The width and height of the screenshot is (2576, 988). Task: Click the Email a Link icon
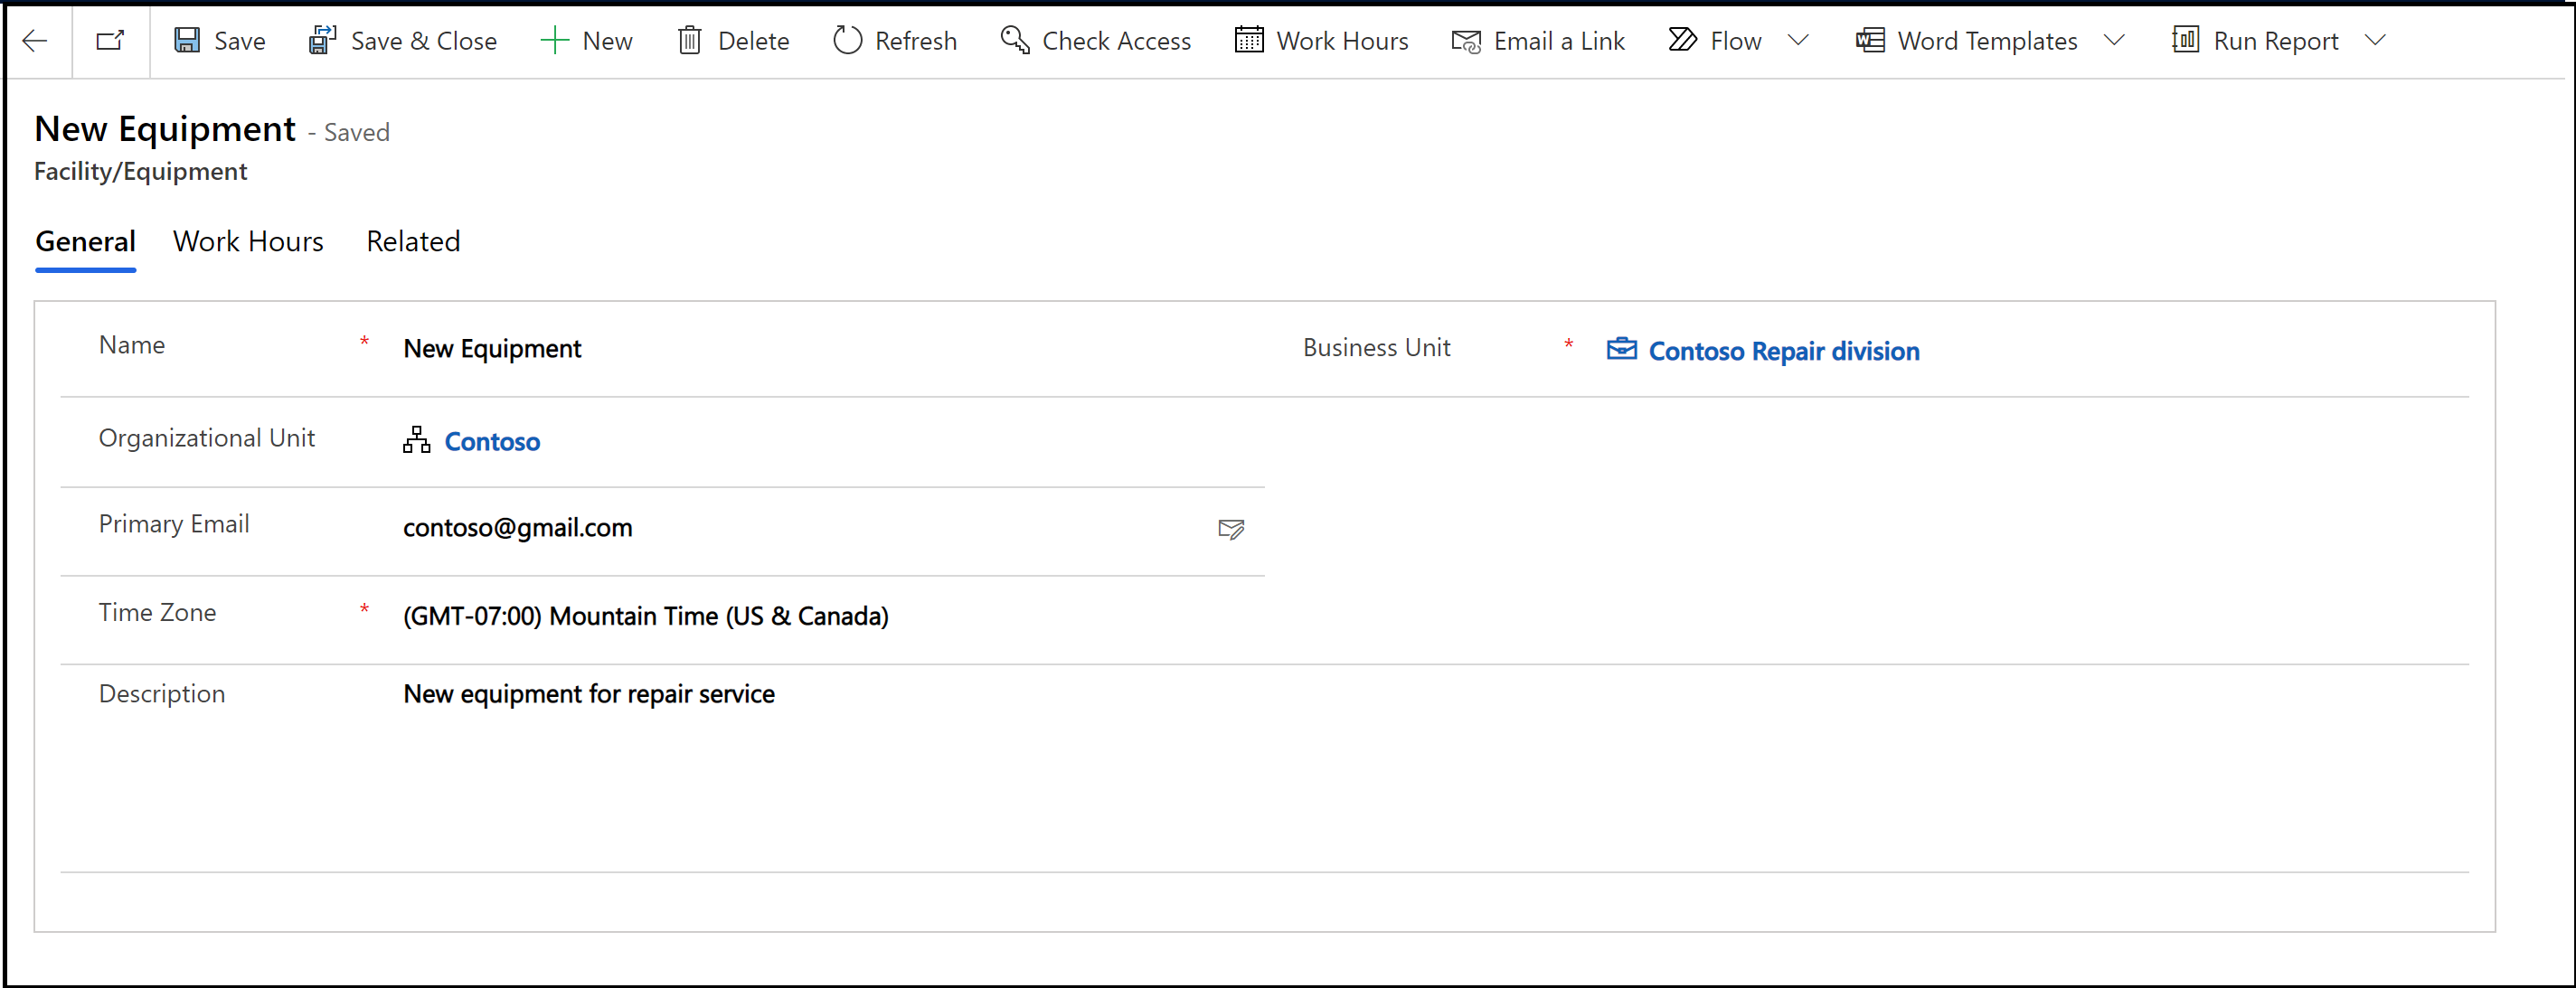pos(1467,40)
